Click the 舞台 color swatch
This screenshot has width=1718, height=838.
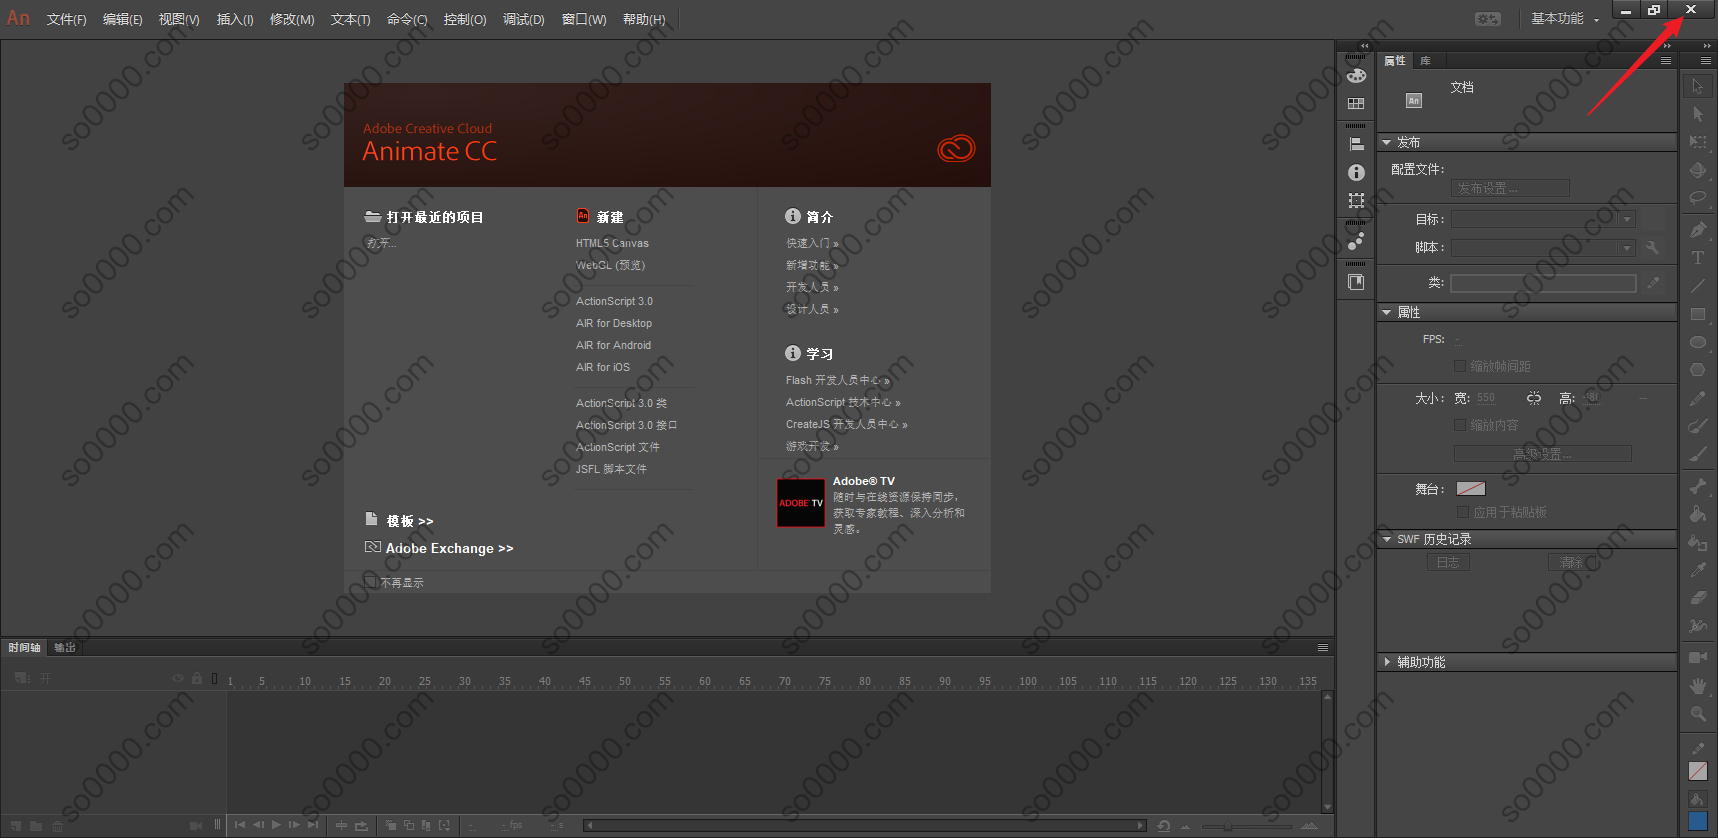pos(1471,489)
